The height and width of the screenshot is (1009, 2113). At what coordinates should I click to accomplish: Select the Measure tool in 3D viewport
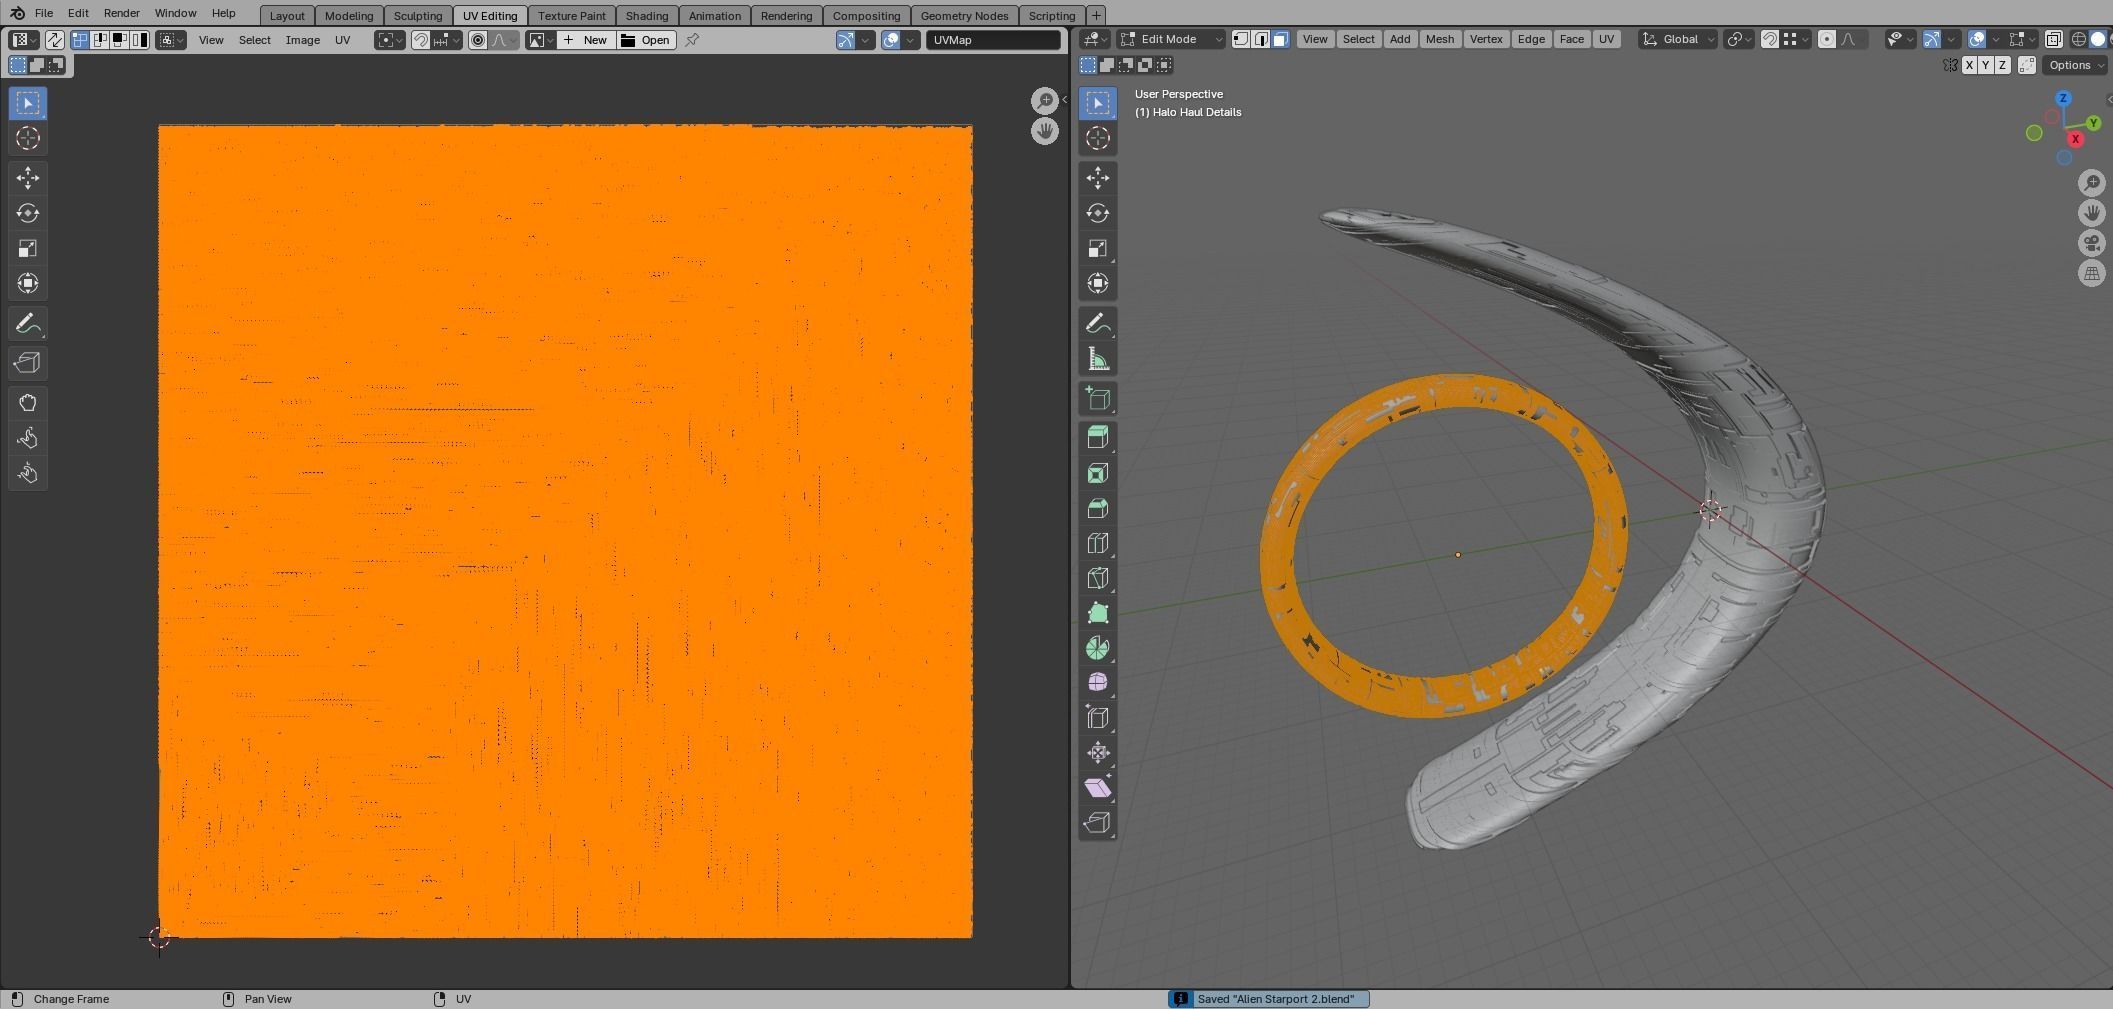(x=1098, y=359)
